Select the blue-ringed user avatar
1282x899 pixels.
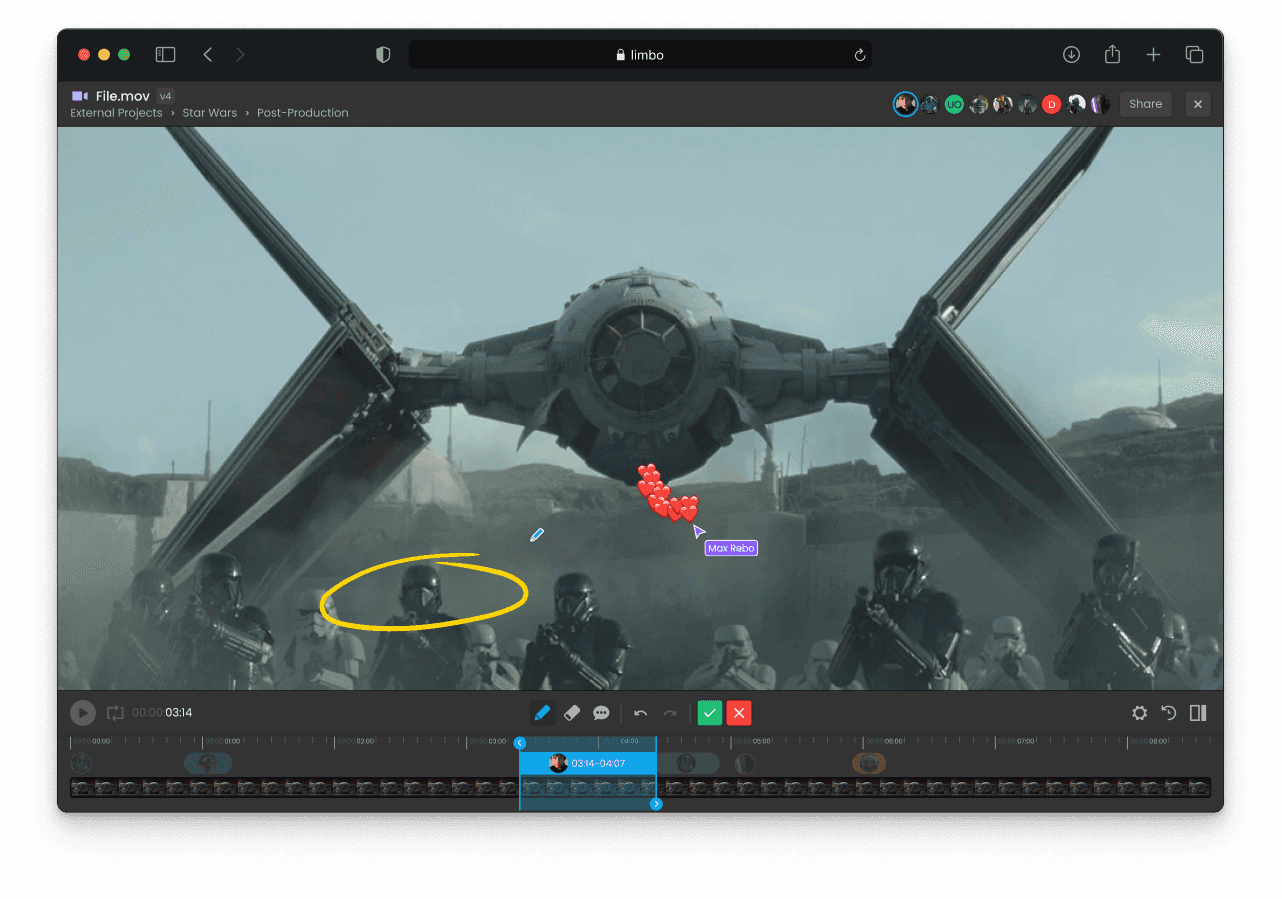click(x=905, y=104)
